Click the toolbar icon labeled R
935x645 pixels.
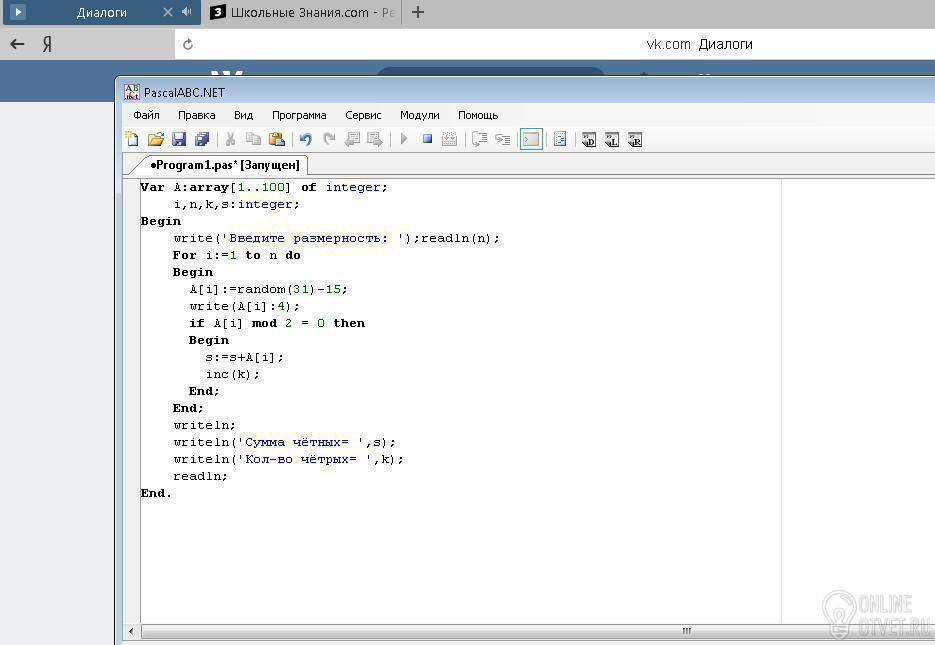click(x=635, y=139)
